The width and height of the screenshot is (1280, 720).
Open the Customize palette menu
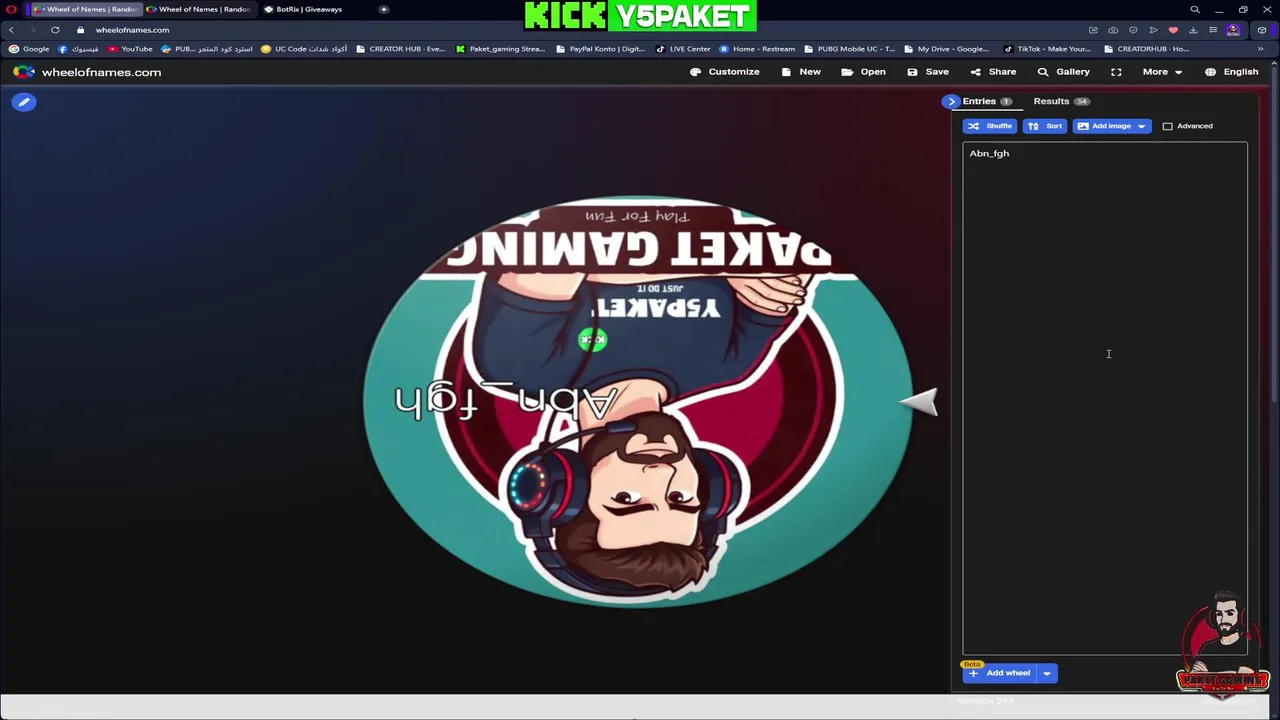tap(724, 72)
